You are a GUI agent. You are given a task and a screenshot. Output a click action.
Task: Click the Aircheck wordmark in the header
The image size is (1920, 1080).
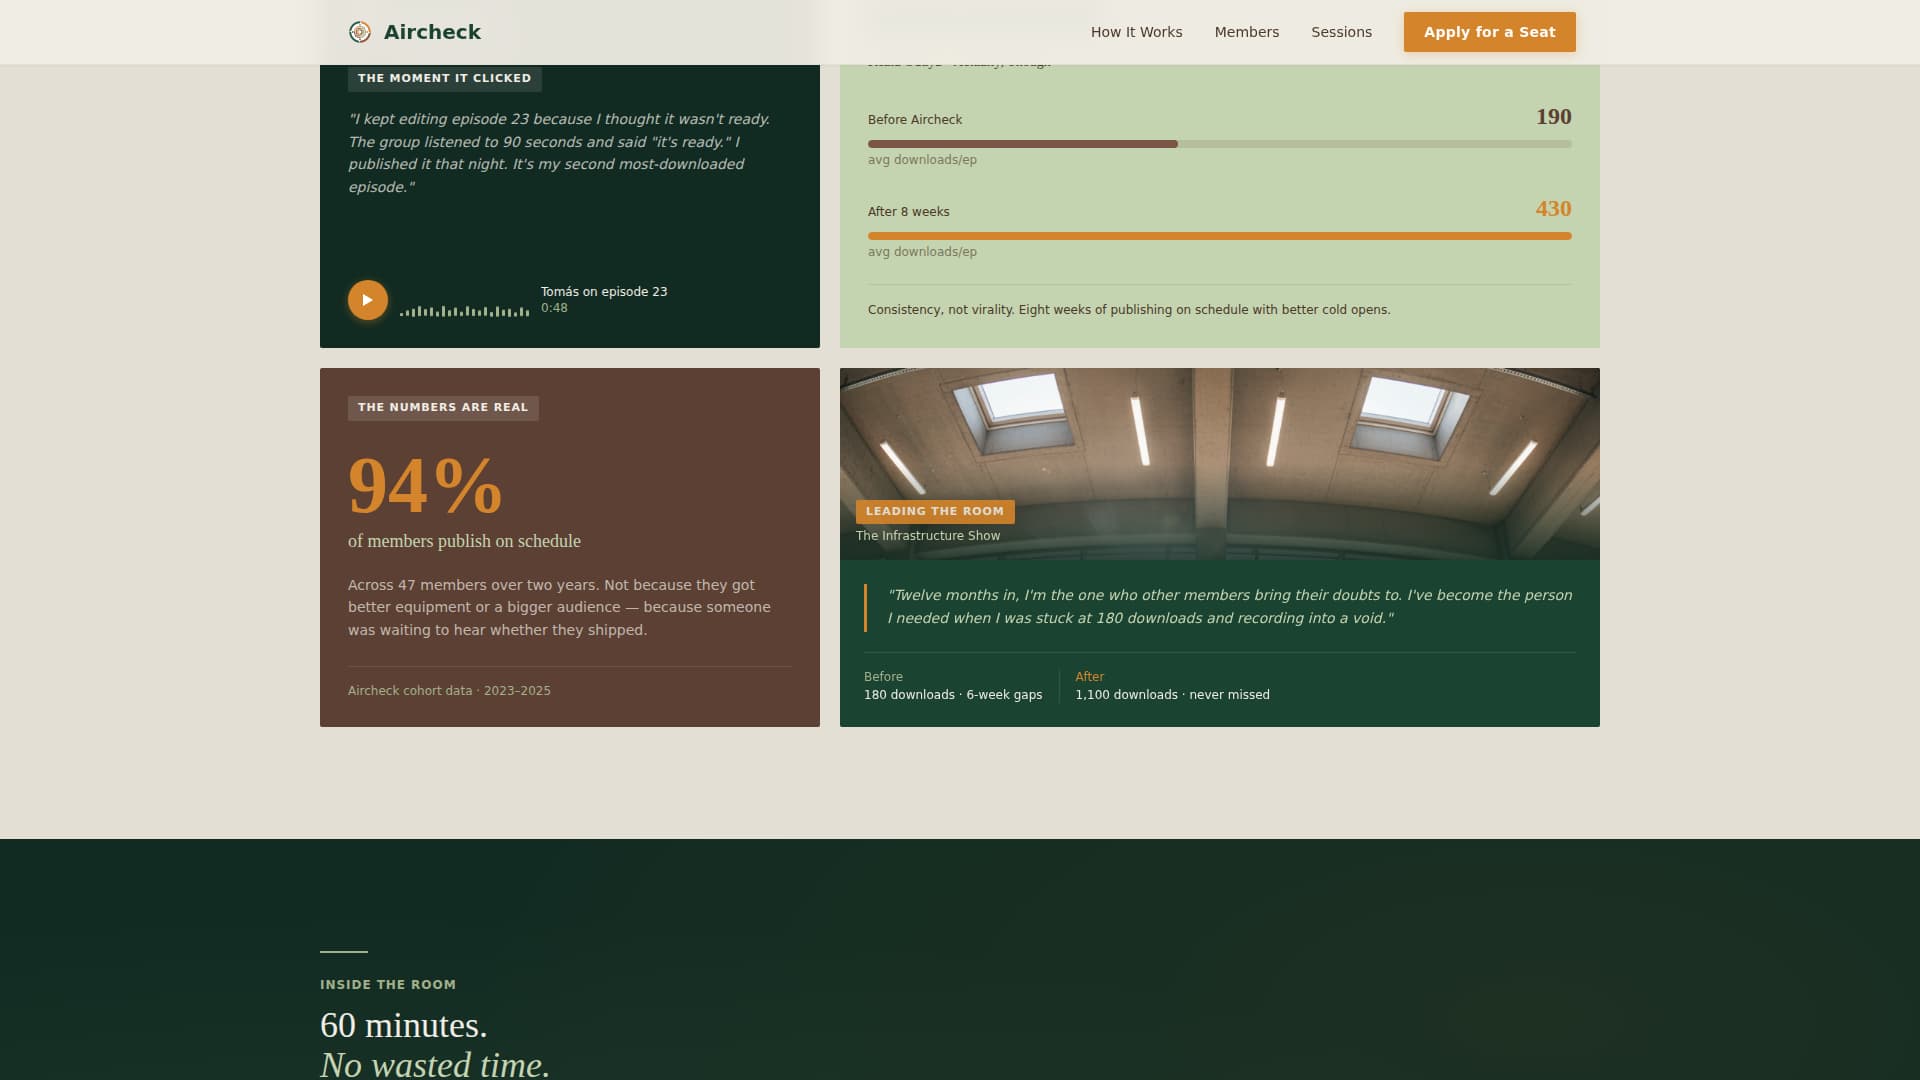[x=432, y=31]
